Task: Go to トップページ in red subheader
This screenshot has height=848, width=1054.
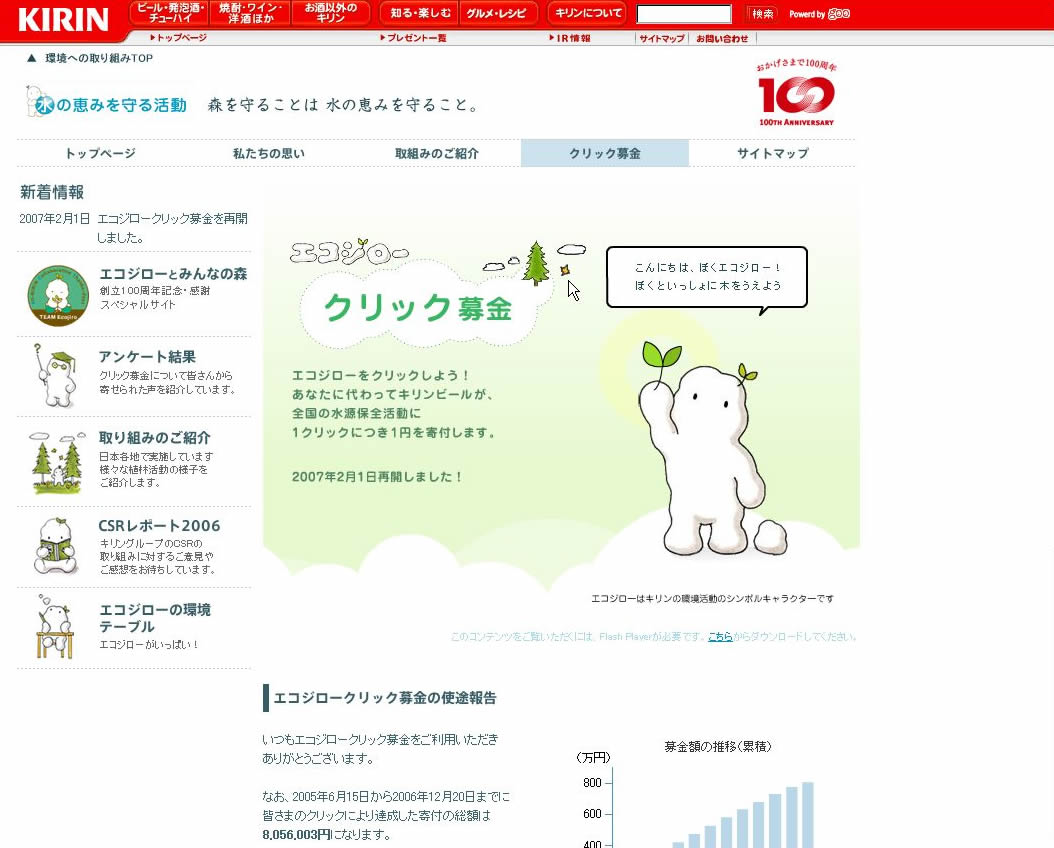Action: [179, 38]
